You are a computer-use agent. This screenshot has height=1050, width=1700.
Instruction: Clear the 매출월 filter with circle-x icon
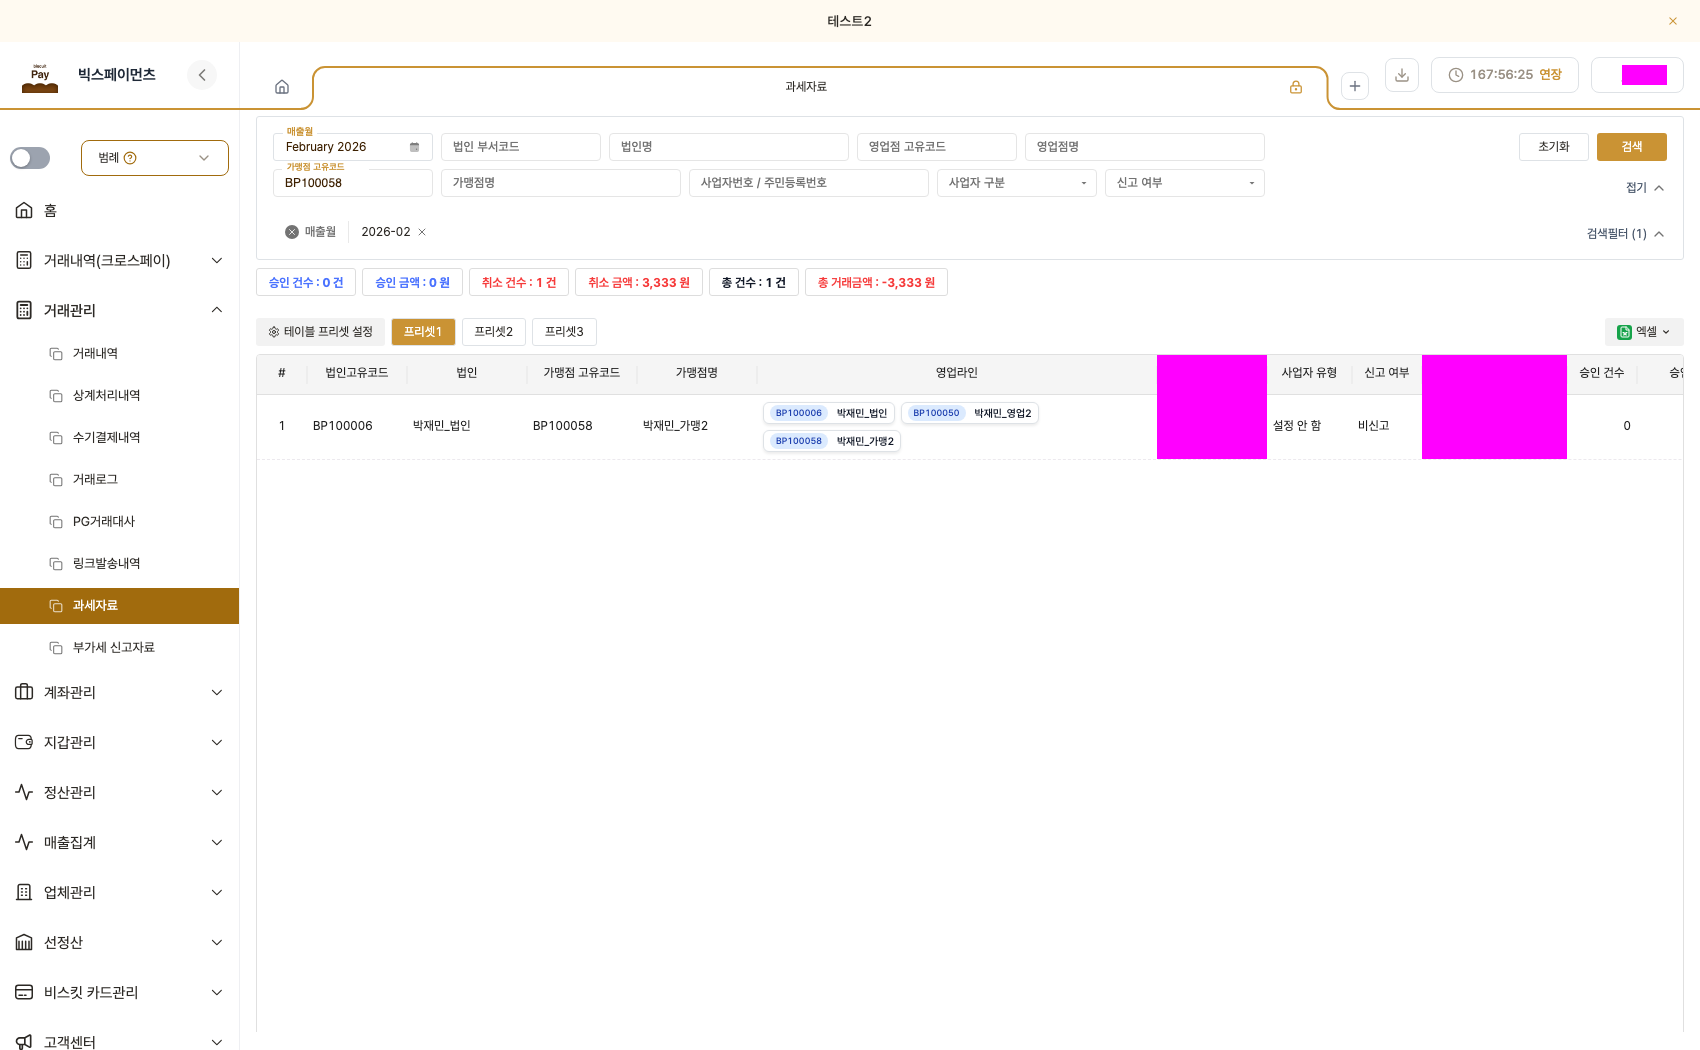tap(292, 232)
